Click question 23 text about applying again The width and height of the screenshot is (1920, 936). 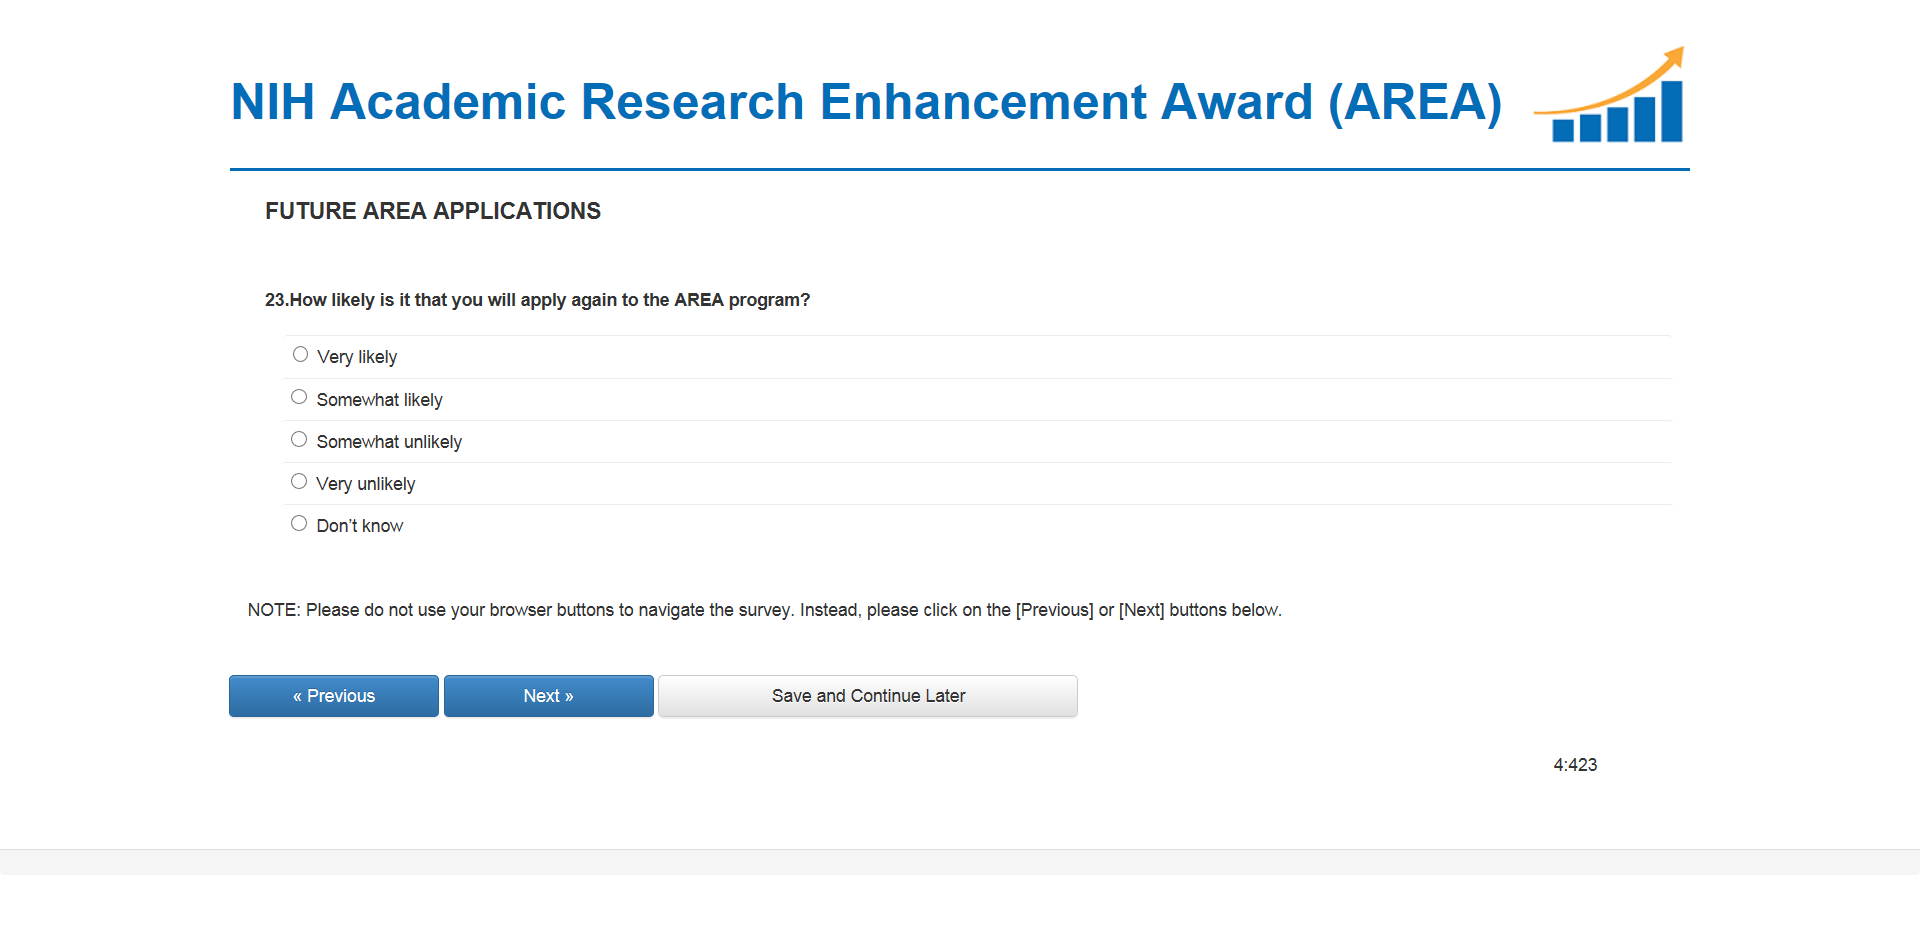pyautogui.click(x=537, y=300)
